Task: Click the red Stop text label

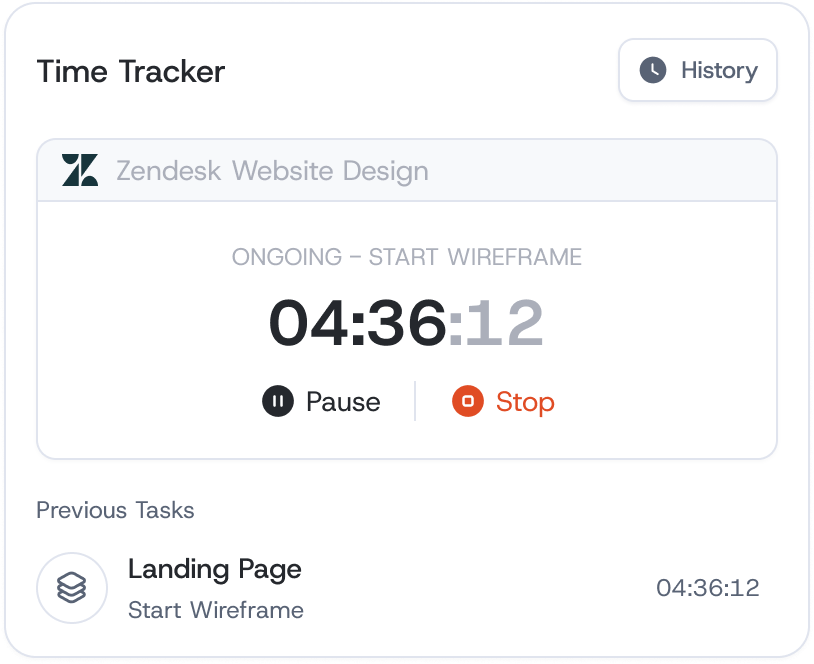Action: point(525,402)
